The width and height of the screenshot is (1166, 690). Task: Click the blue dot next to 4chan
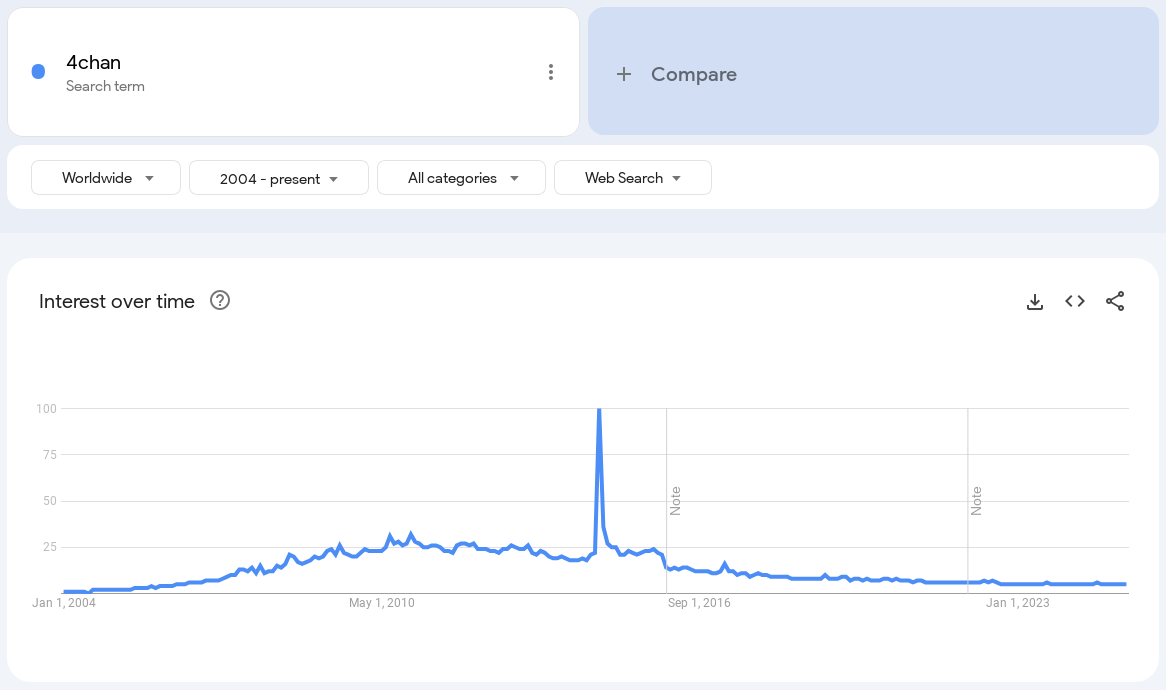tap(39, 71)
